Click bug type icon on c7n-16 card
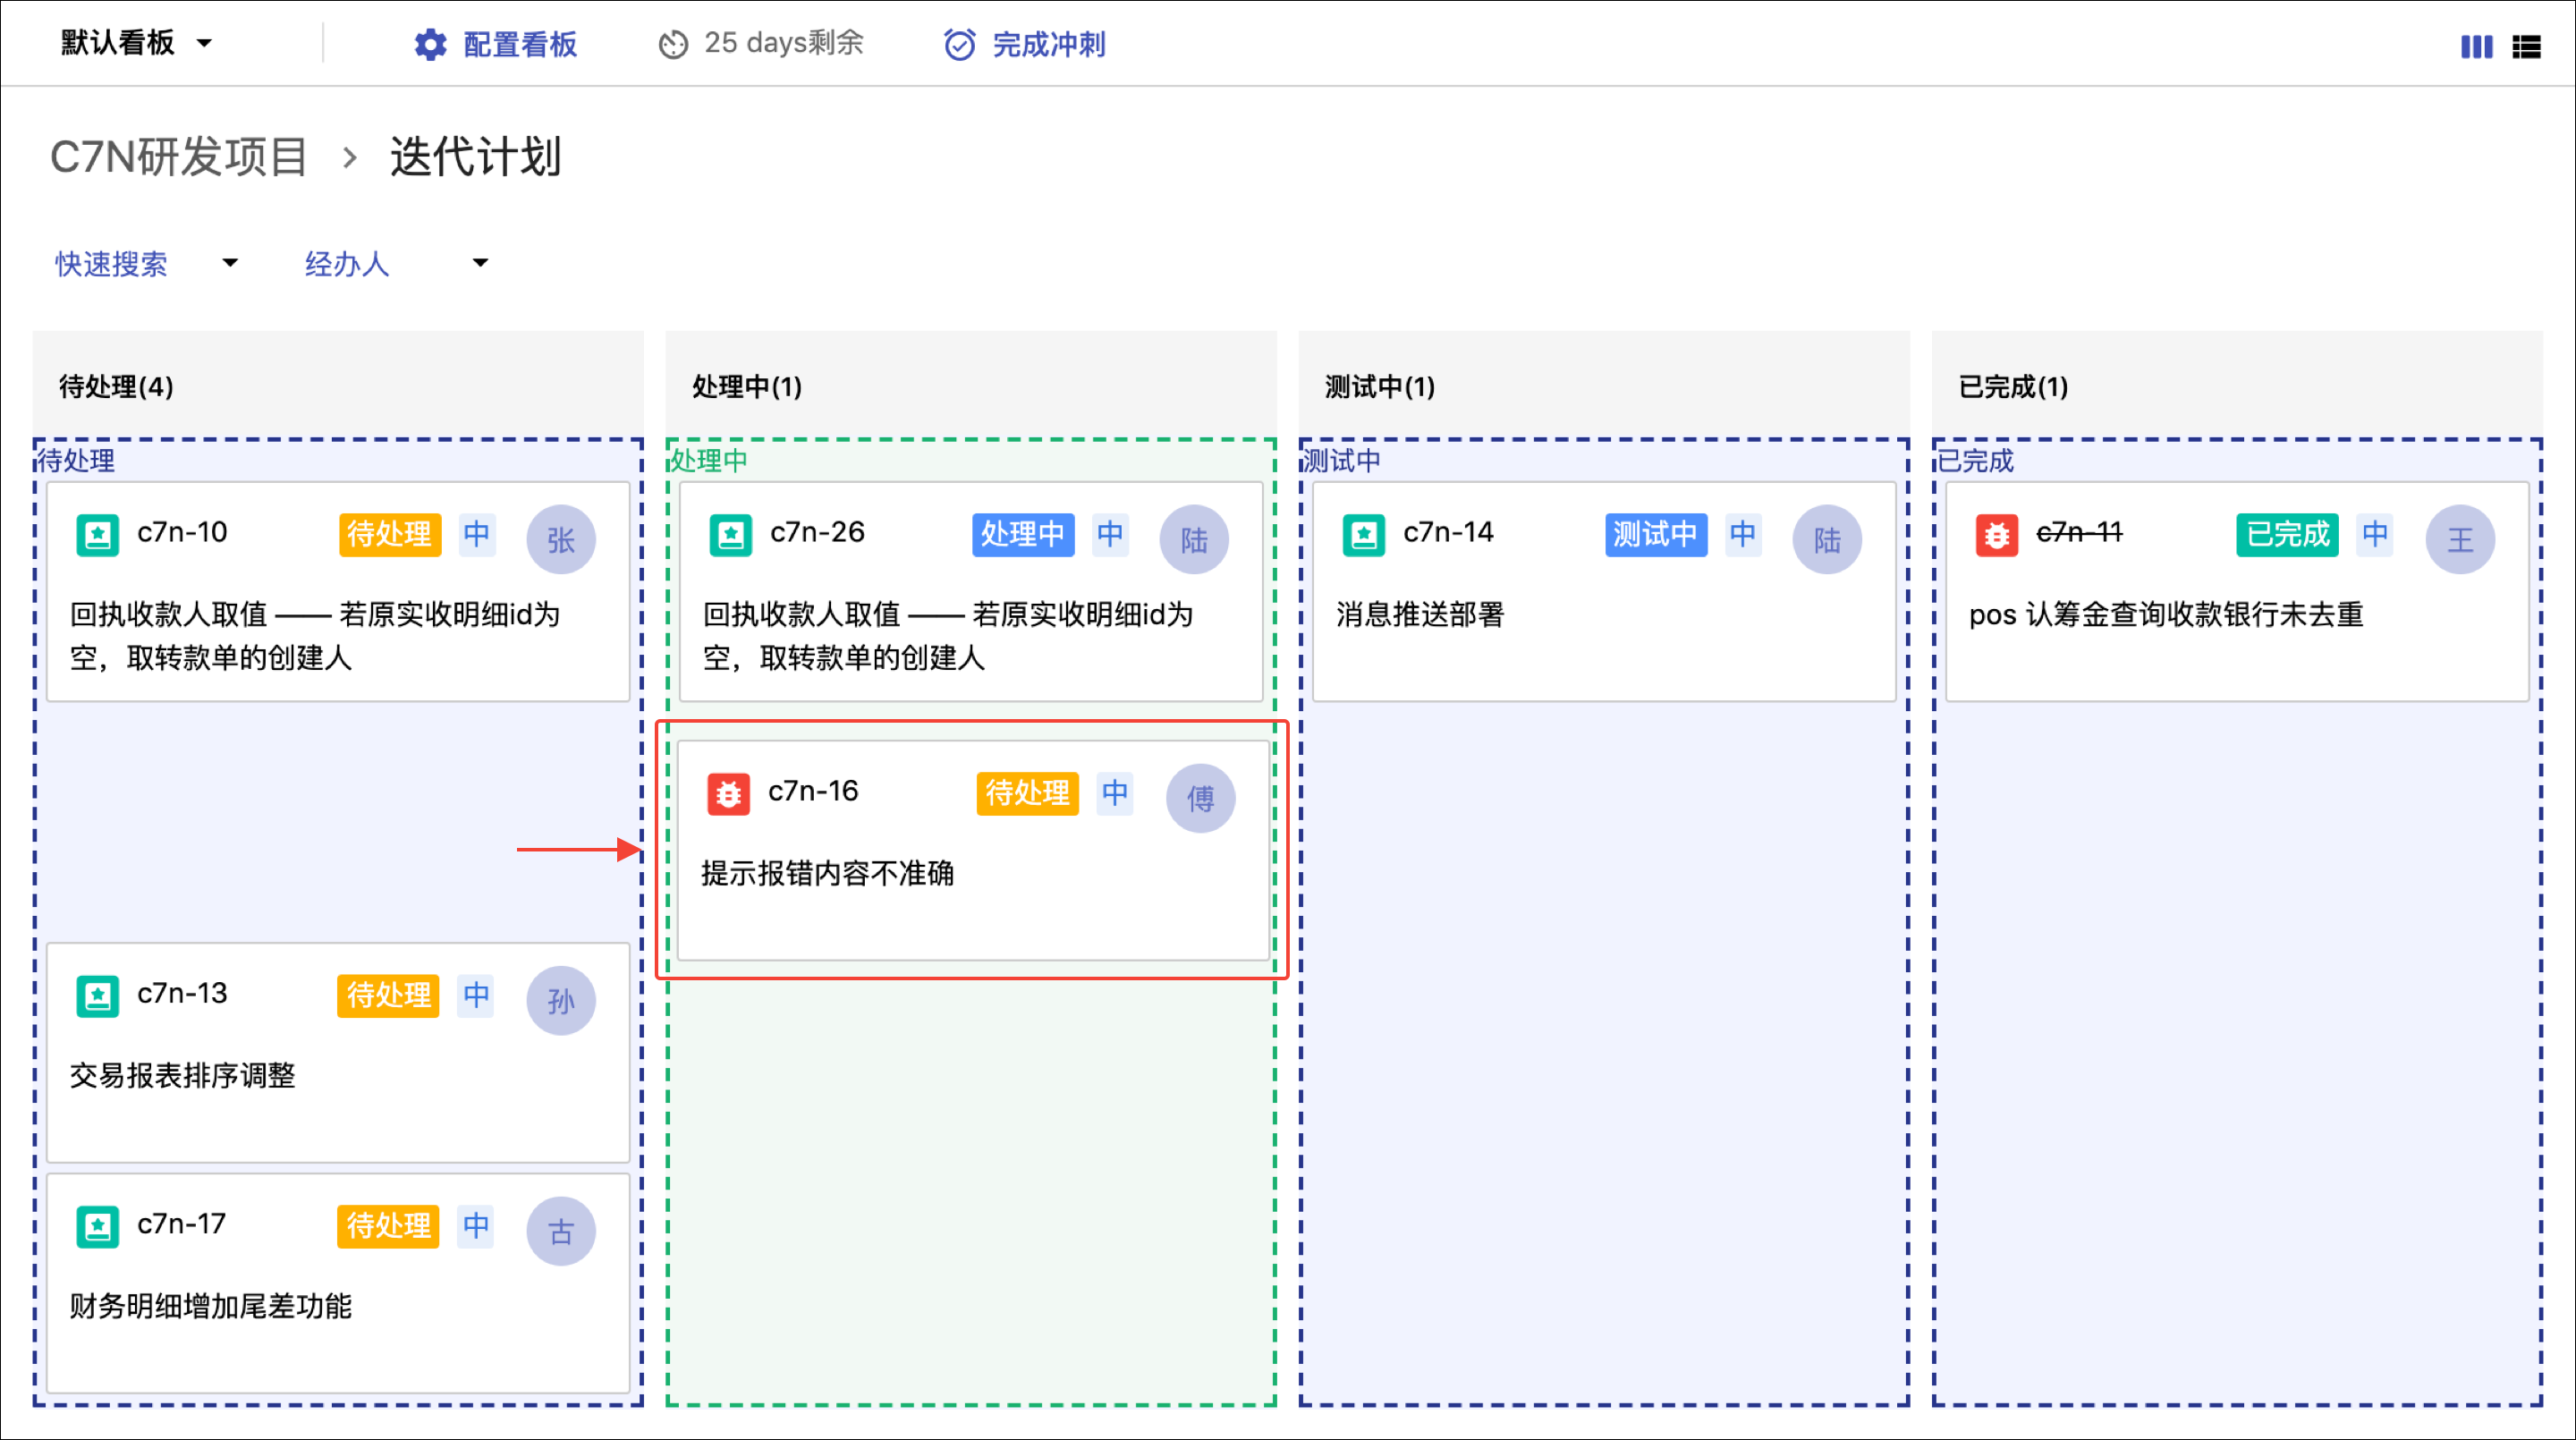 click(x=729, y=794)
